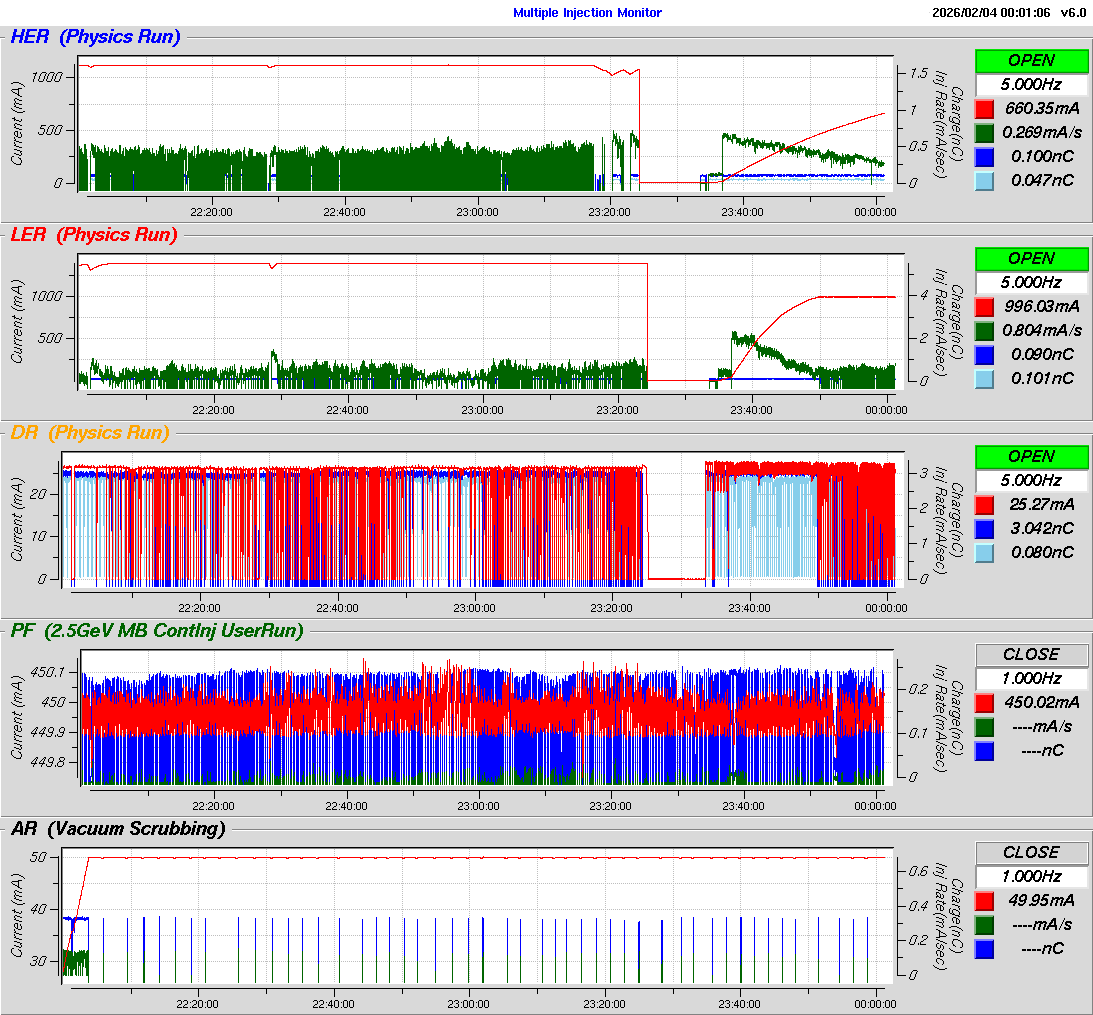1093x1015 pixels.
Task: Click the AR red 49.95mA swatch
Action: pyautogui.click(x=984, y=900)
